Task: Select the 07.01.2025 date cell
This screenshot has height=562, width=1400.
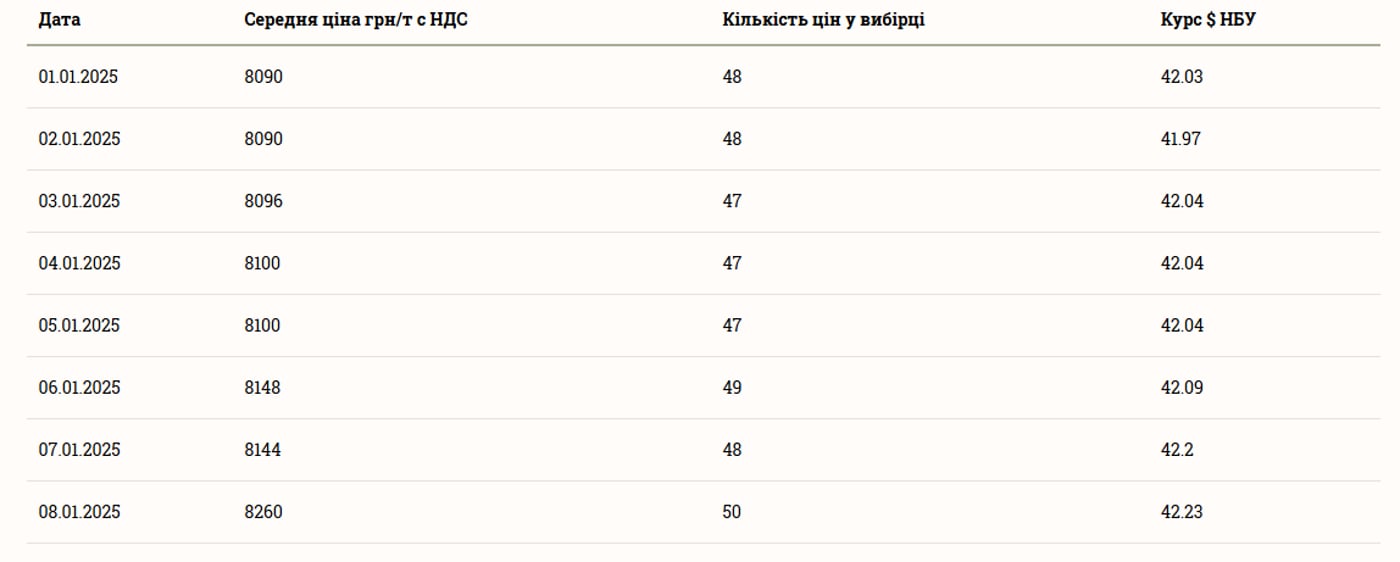Action: point(79,450)
